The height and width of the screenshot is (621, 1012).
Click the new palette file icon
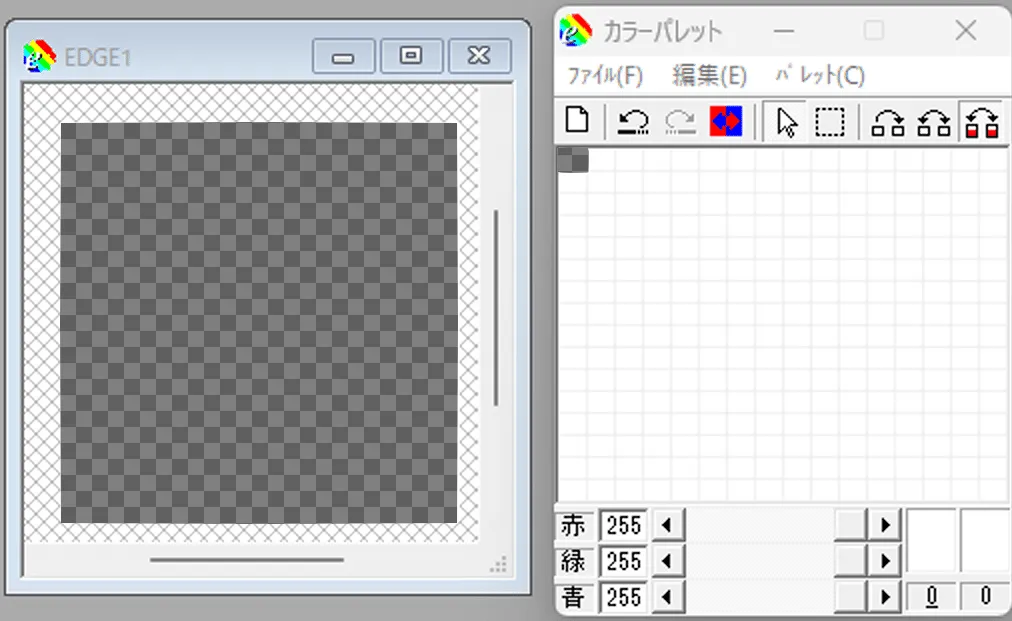tap(577, 121)
